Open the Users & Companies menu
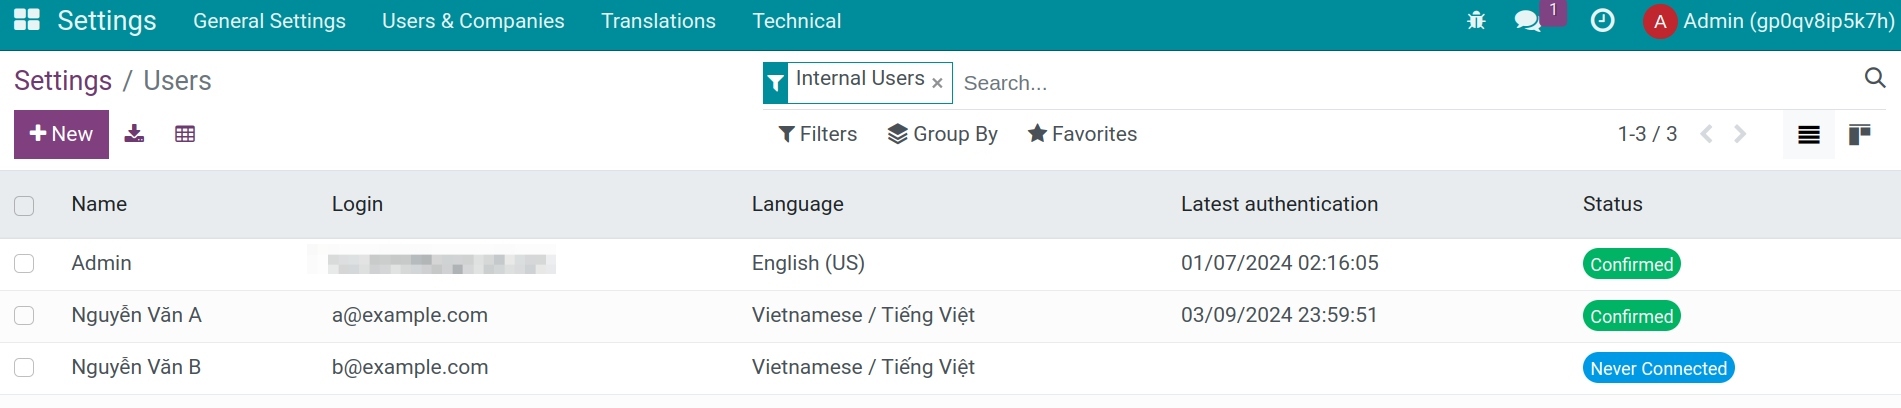1901x408 pixels. point(473,21)
